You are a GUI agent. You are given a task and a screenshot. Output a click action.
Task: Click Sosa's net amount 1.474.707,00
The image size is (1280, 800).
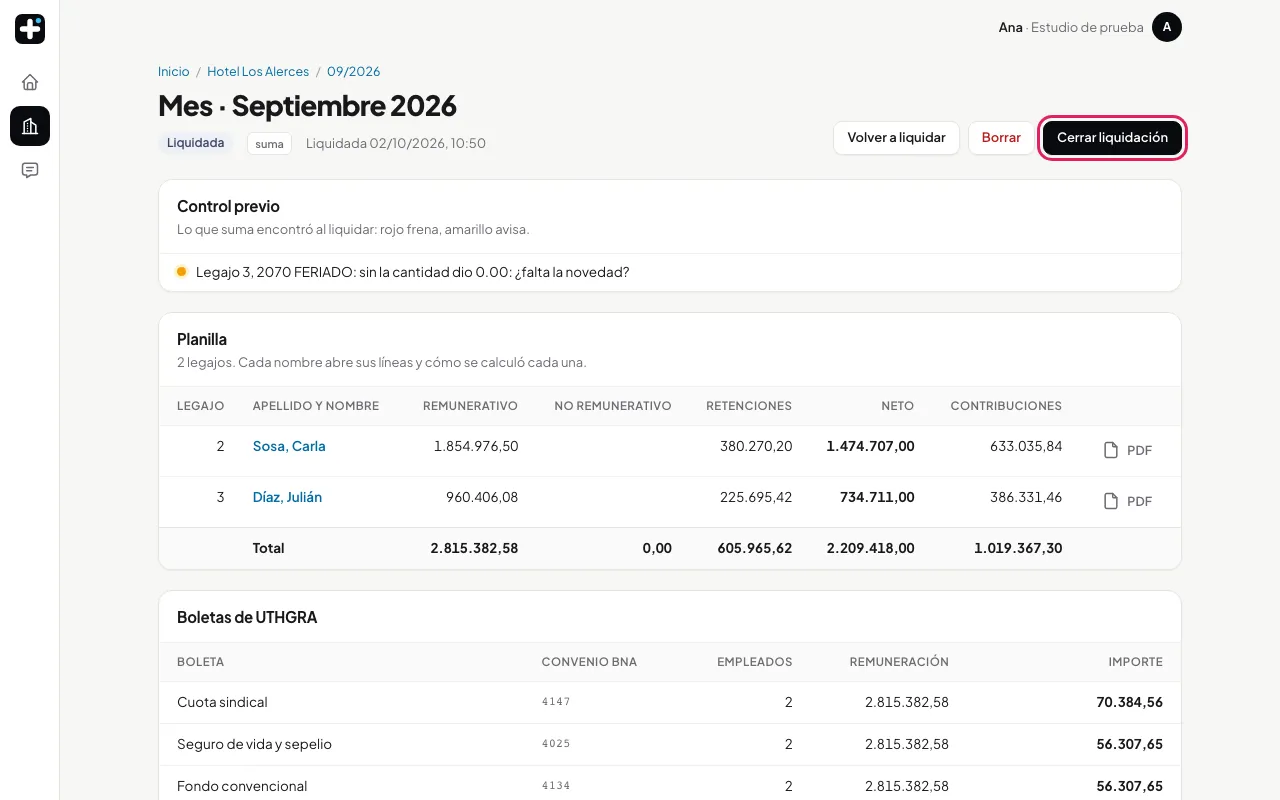(x=870, y=446)
